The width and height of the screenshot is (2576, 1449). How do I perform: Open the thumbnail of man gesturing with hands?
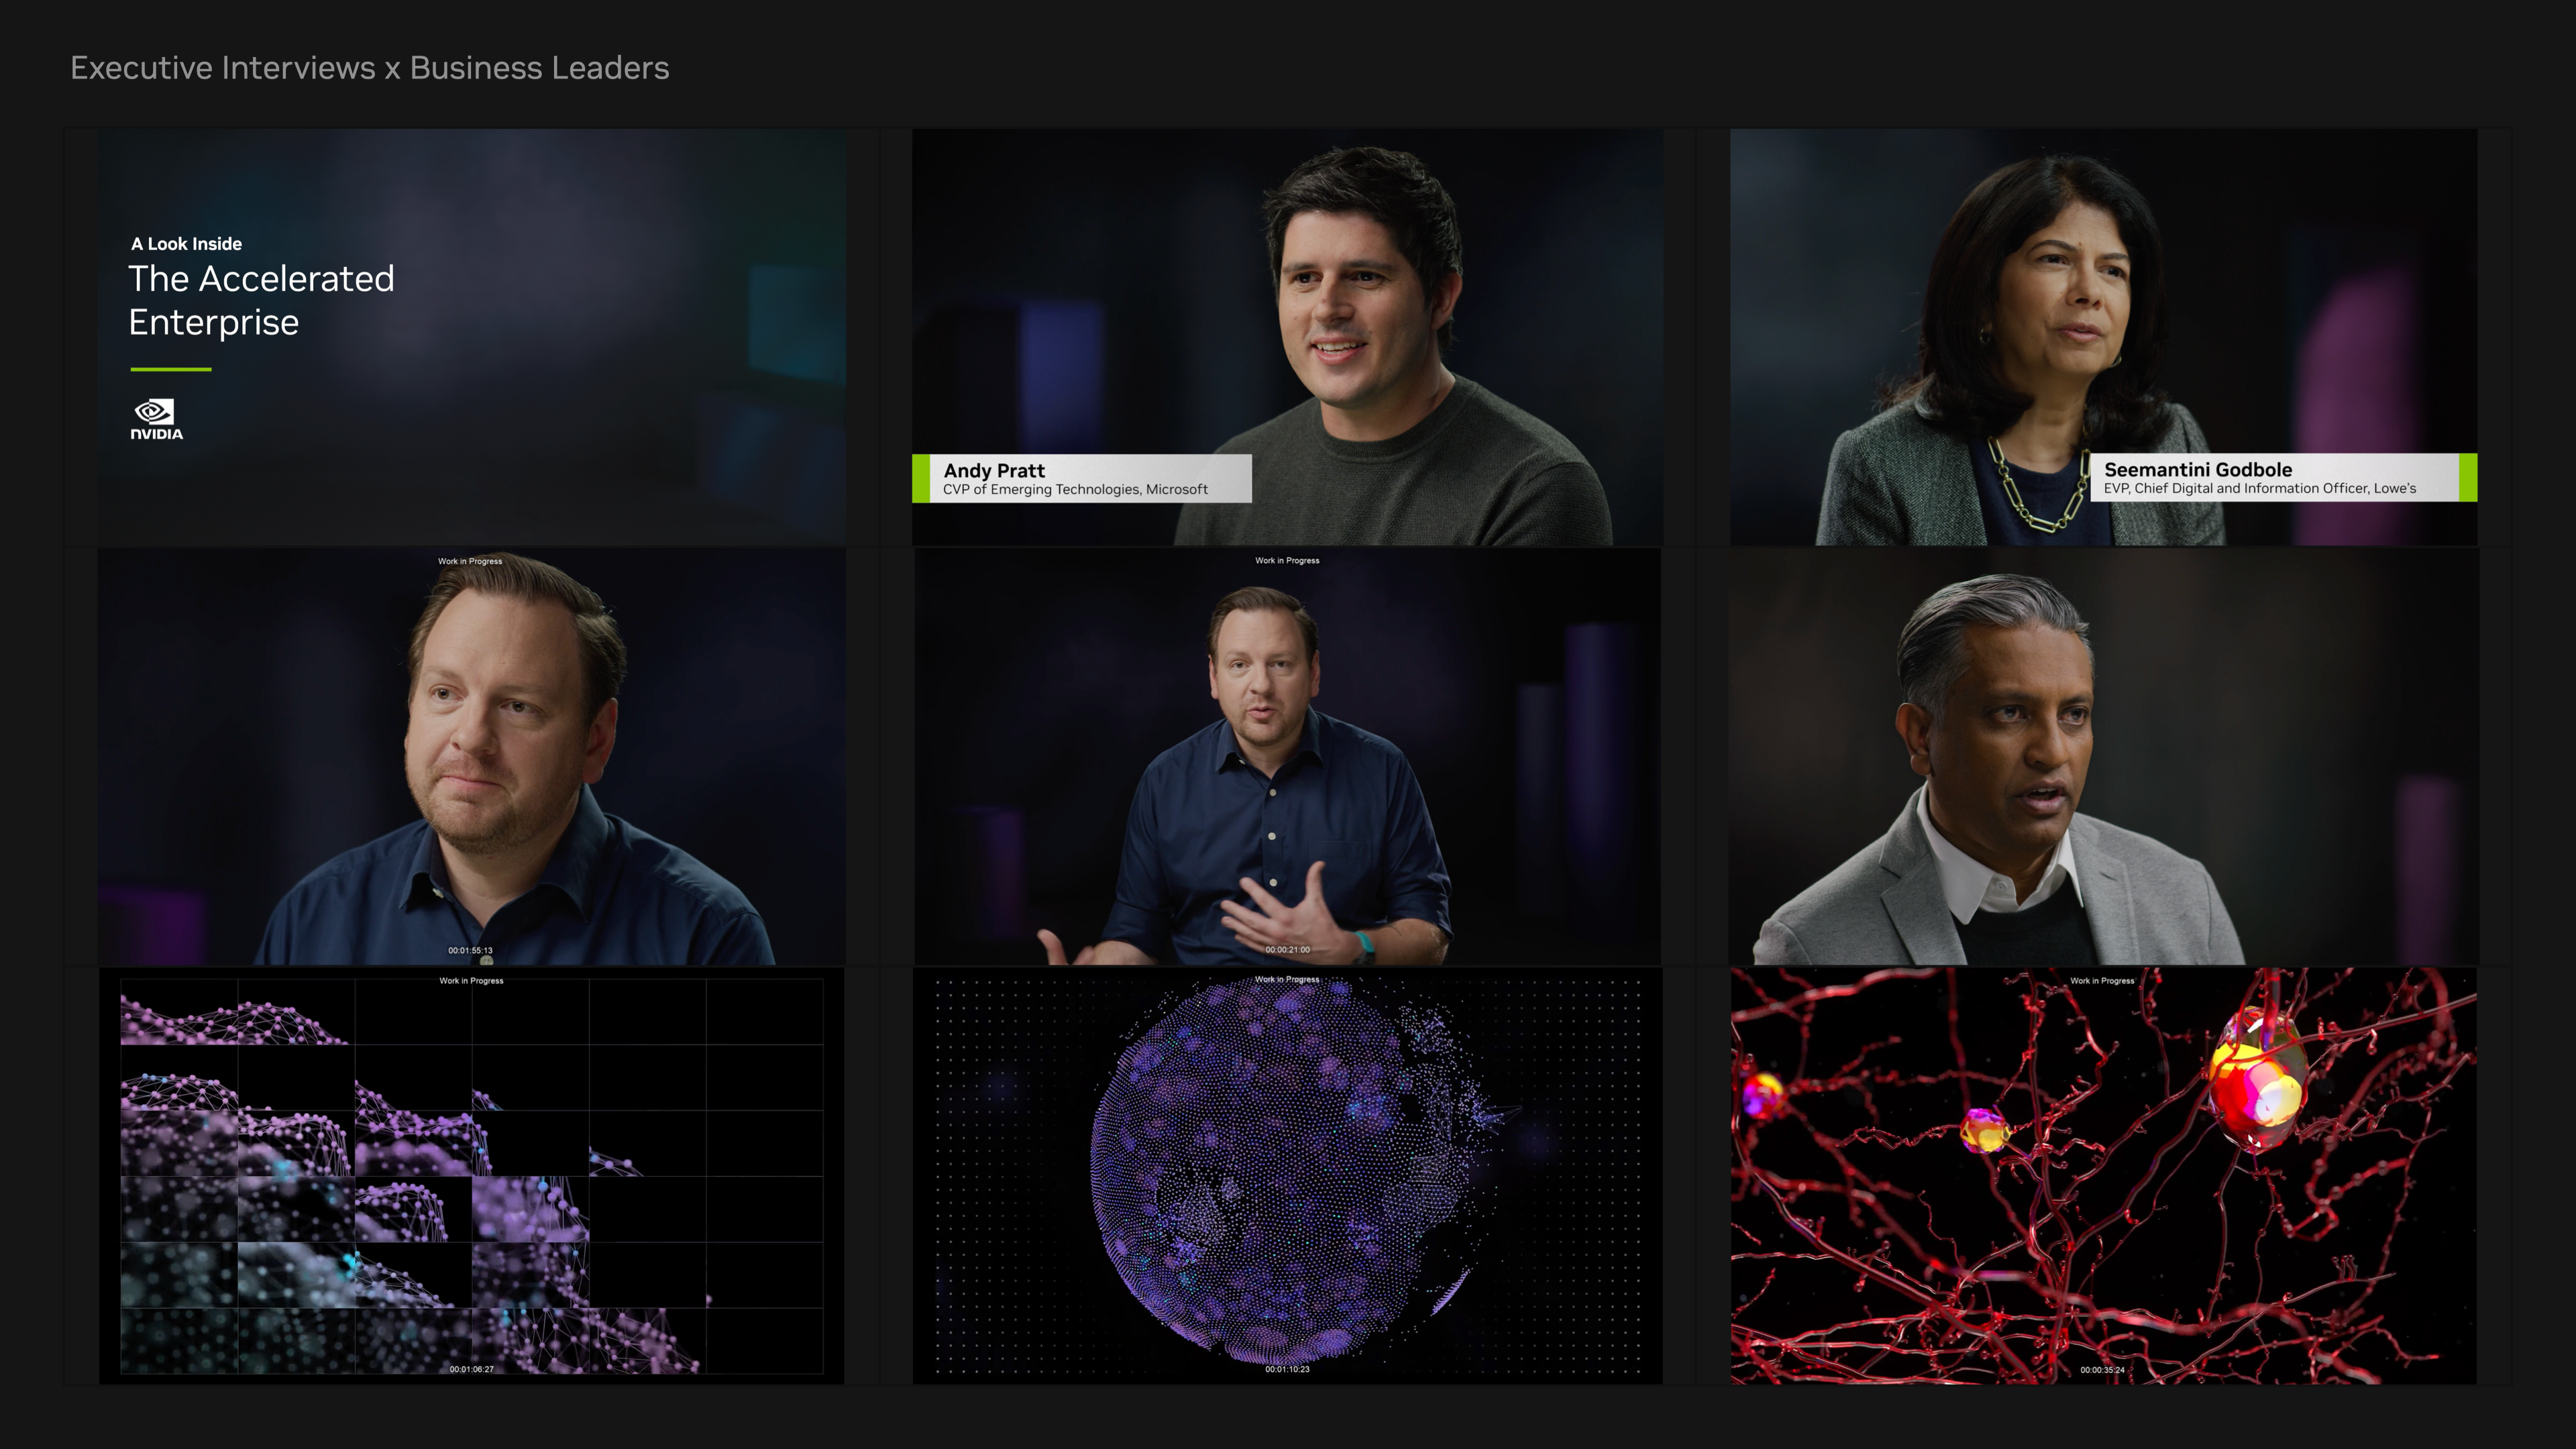(1287, 757)
